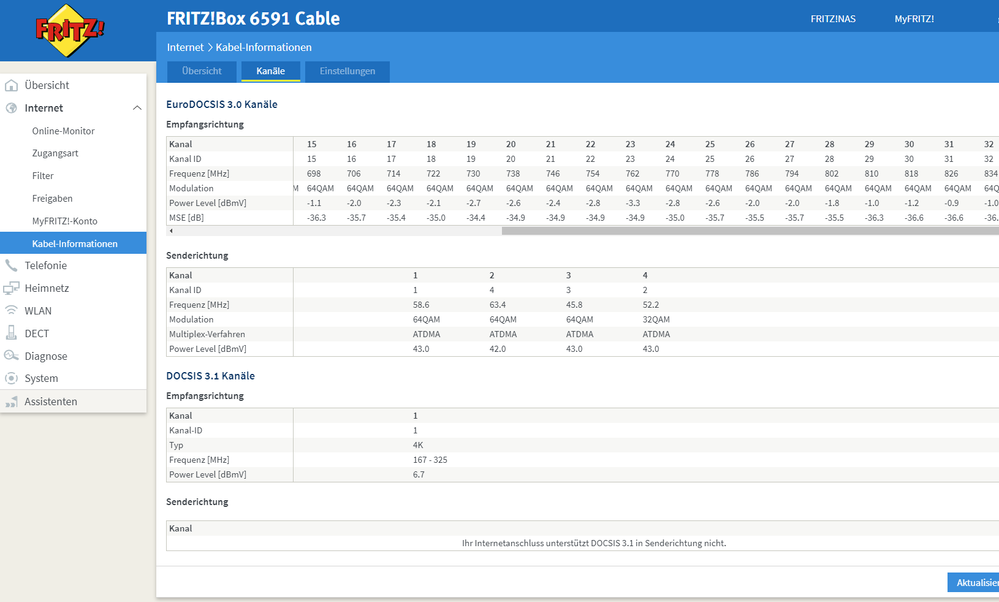This screenshot has width=999, height=602.
Task: Click the FRITZ!Box 6591 Cable title
Action: (x=253, y=18)
